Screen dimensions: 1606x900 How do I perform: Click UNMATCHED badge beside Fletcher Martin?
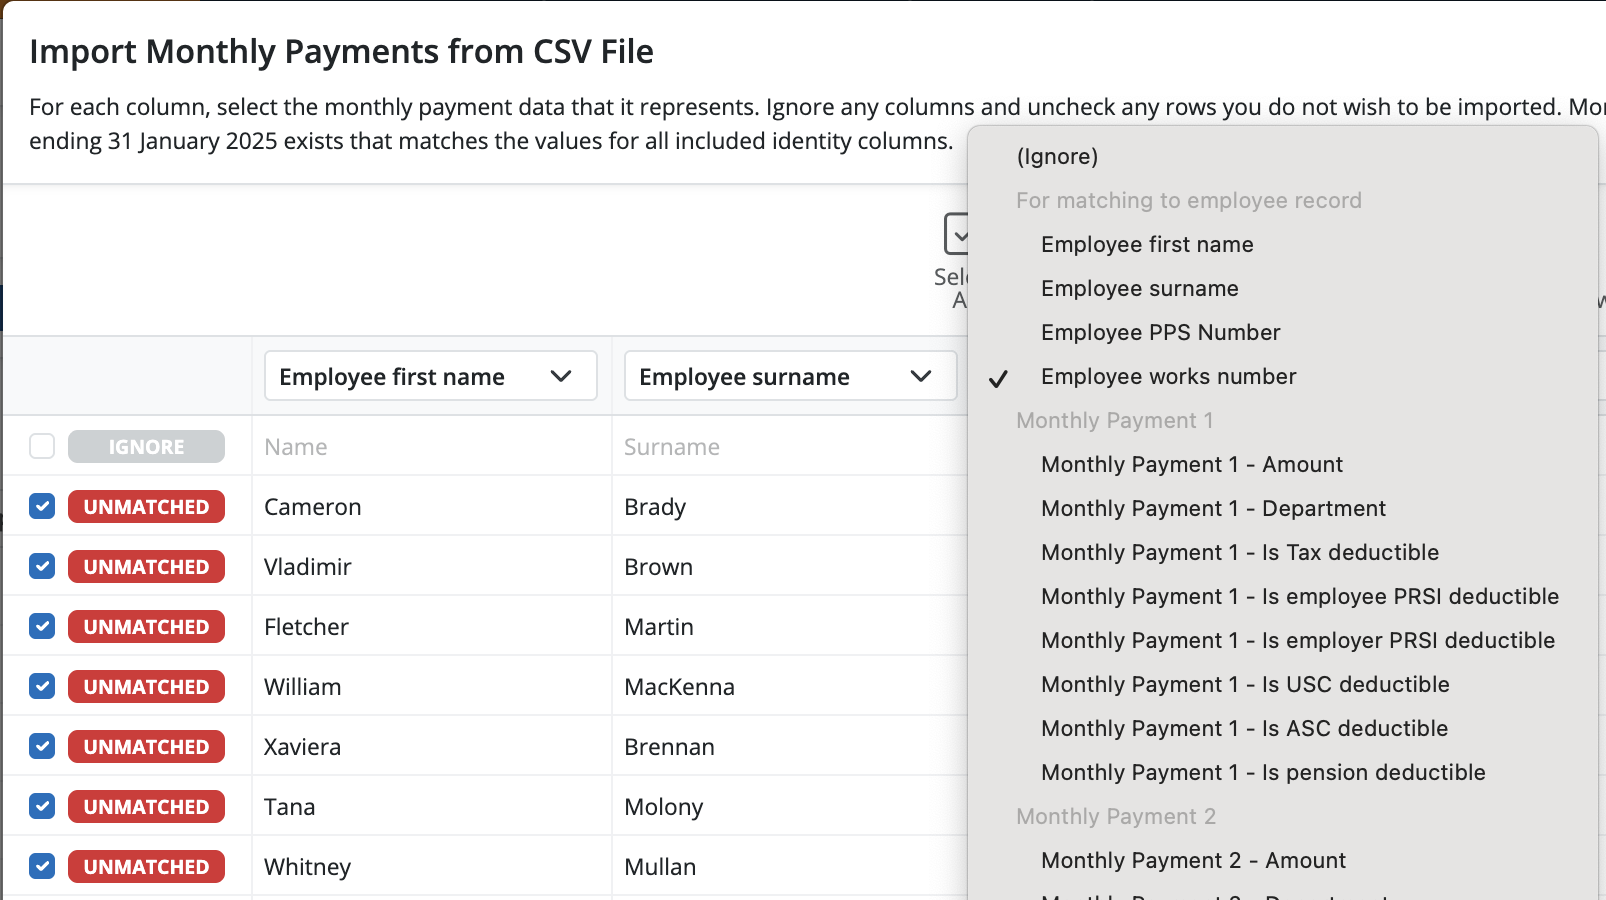146,626
